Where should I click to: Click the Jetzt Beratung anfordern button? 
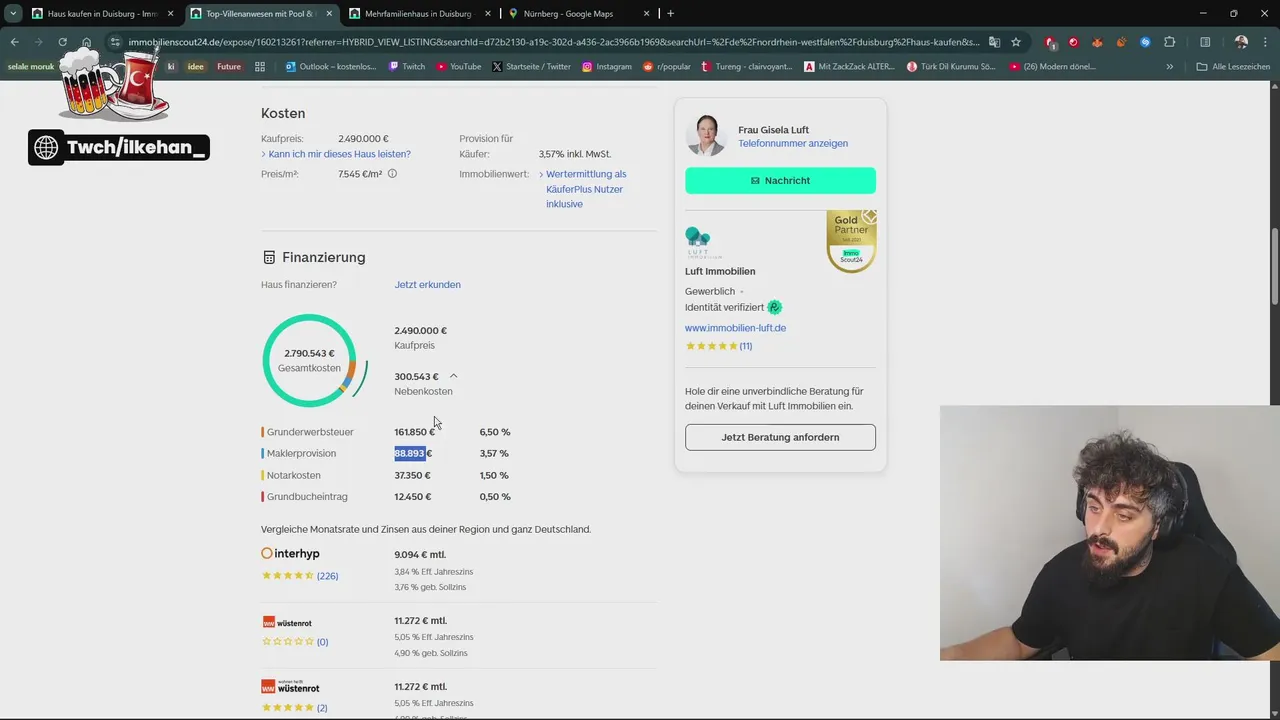(x=780, y=437)
